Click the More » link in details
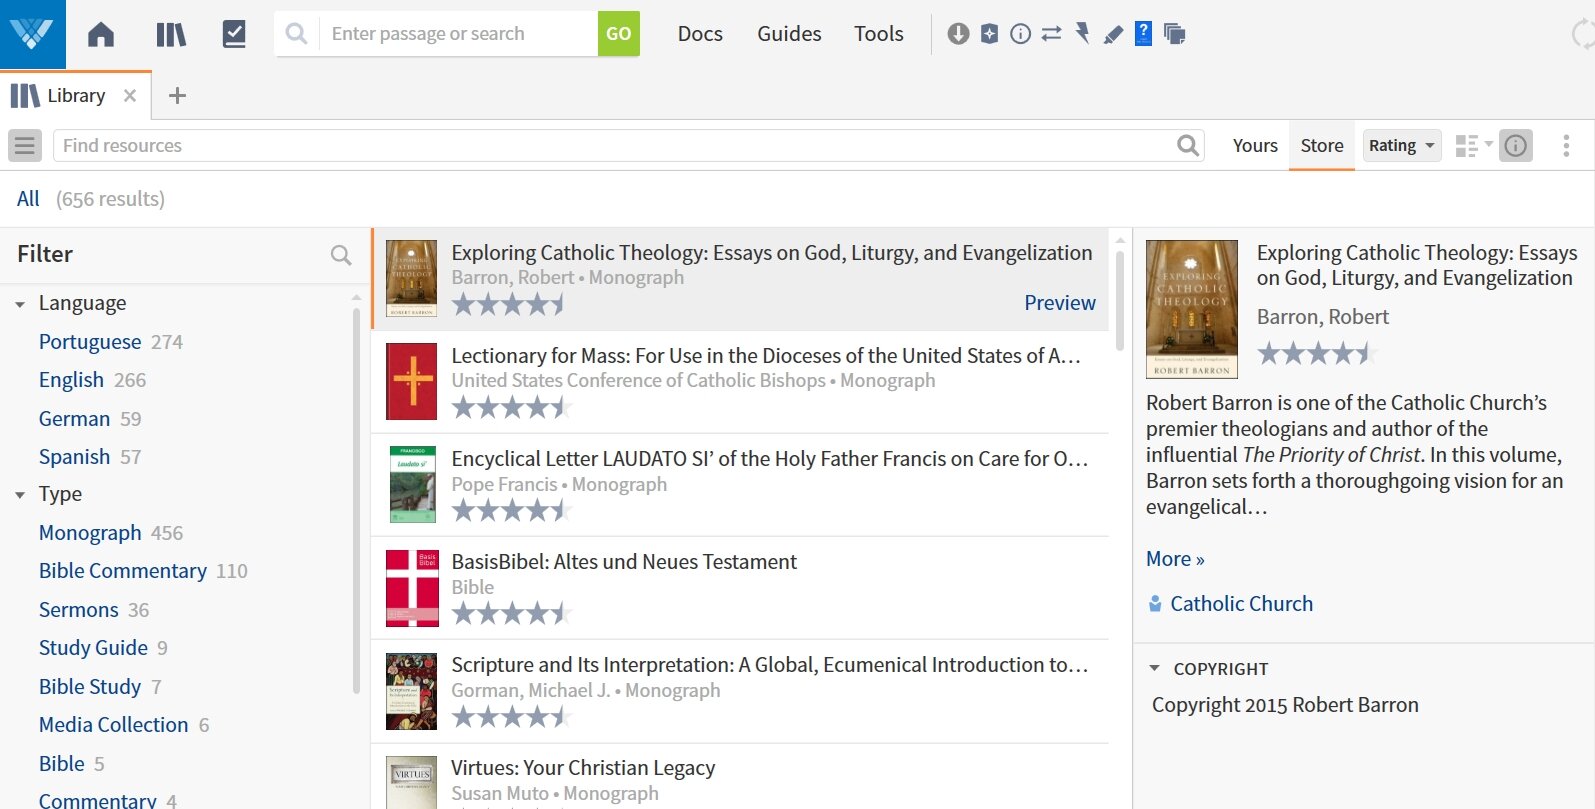 (x=1175, y=559)
